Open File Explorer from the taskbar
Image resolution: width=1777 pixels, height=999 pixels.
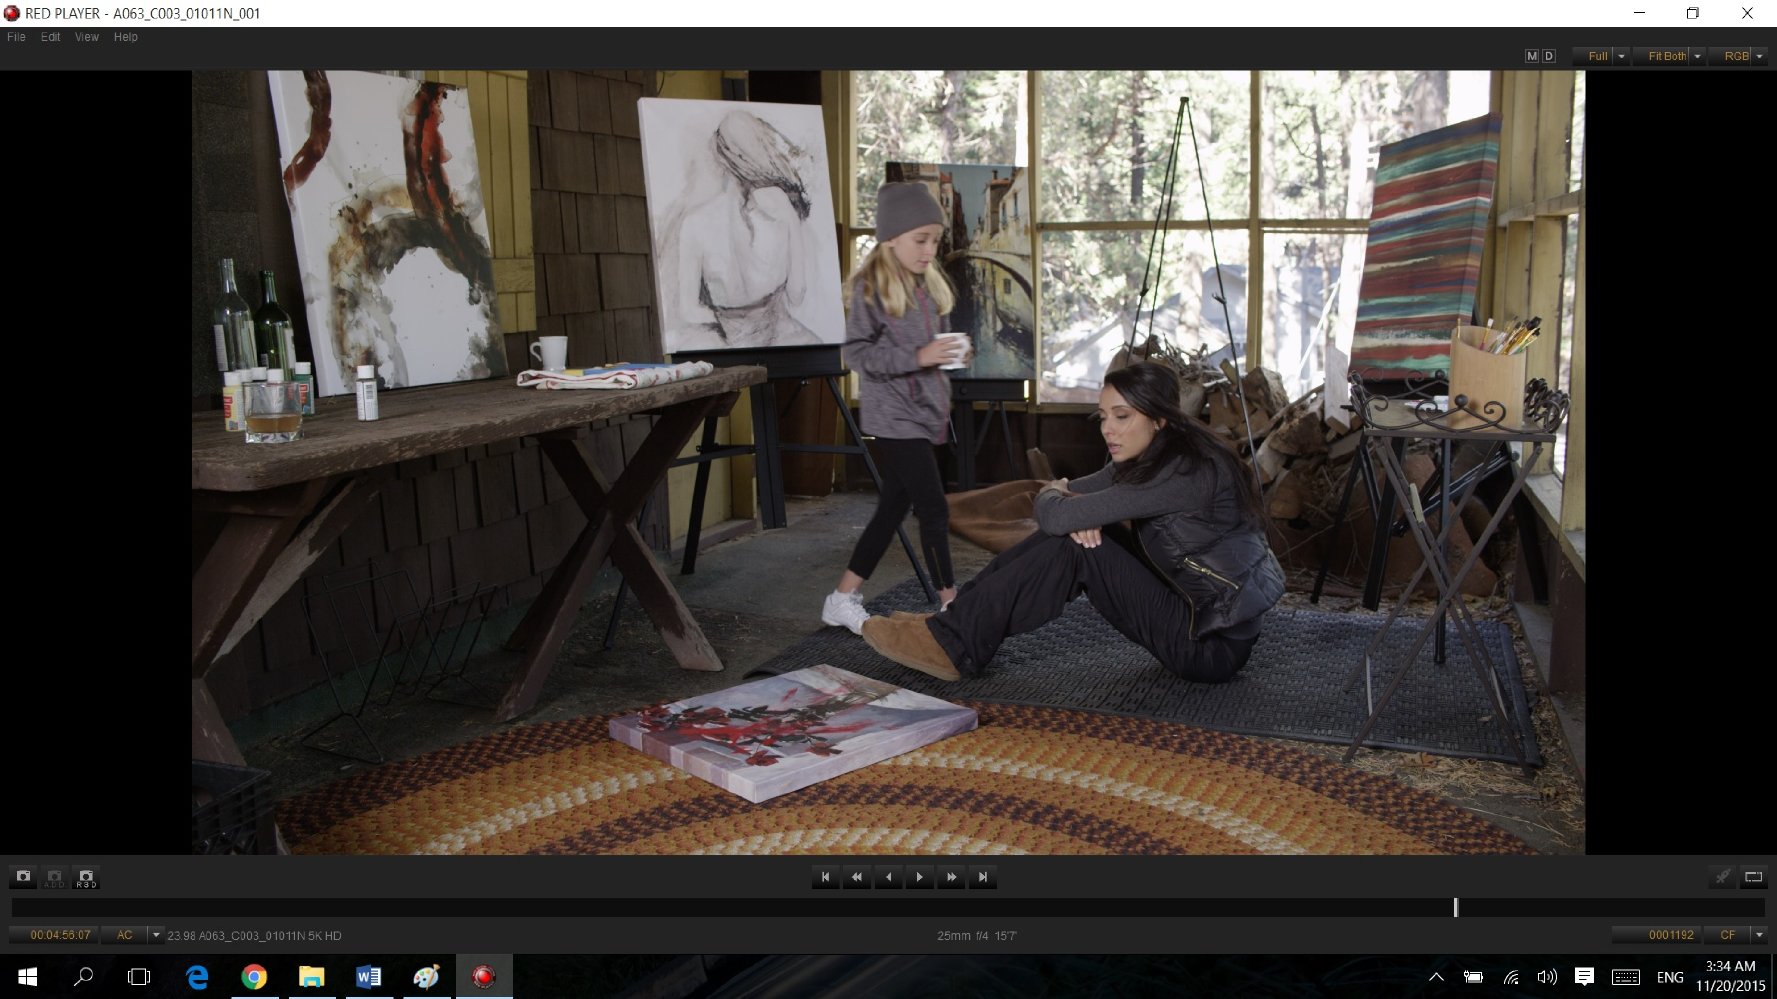point(312,977)
